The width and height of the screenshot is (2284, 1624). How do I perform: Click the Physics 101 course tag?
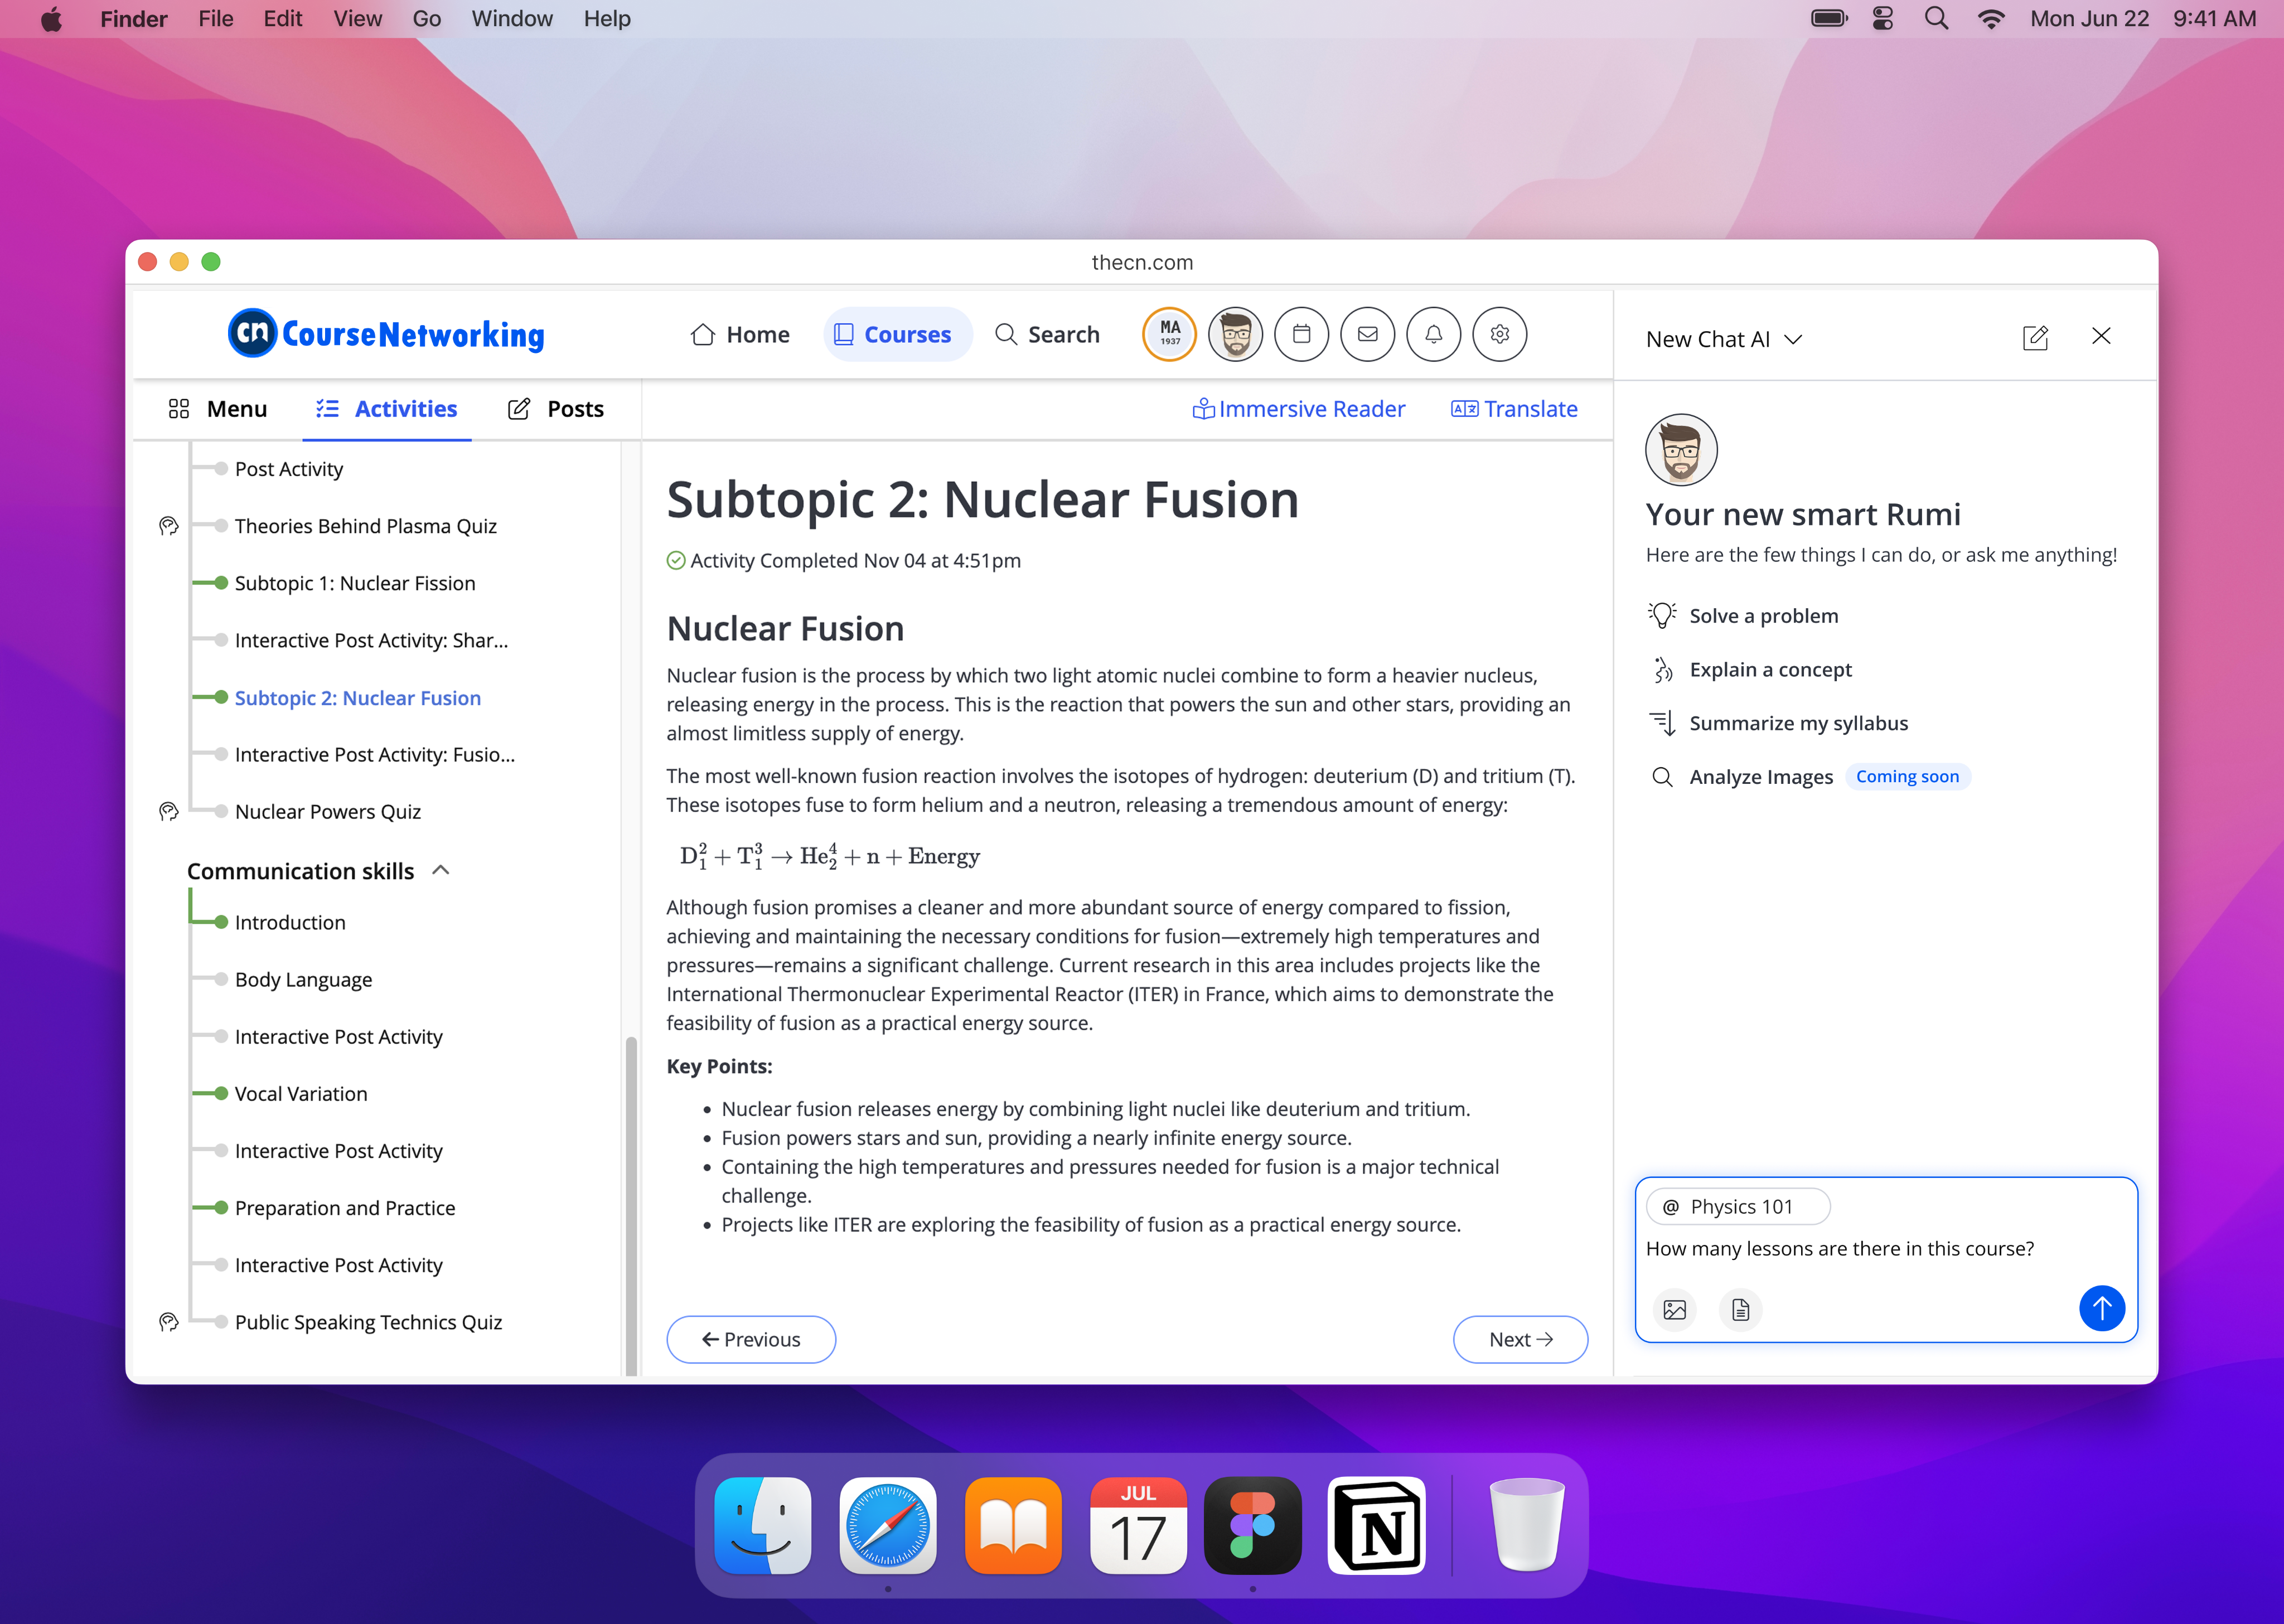1738,1207
